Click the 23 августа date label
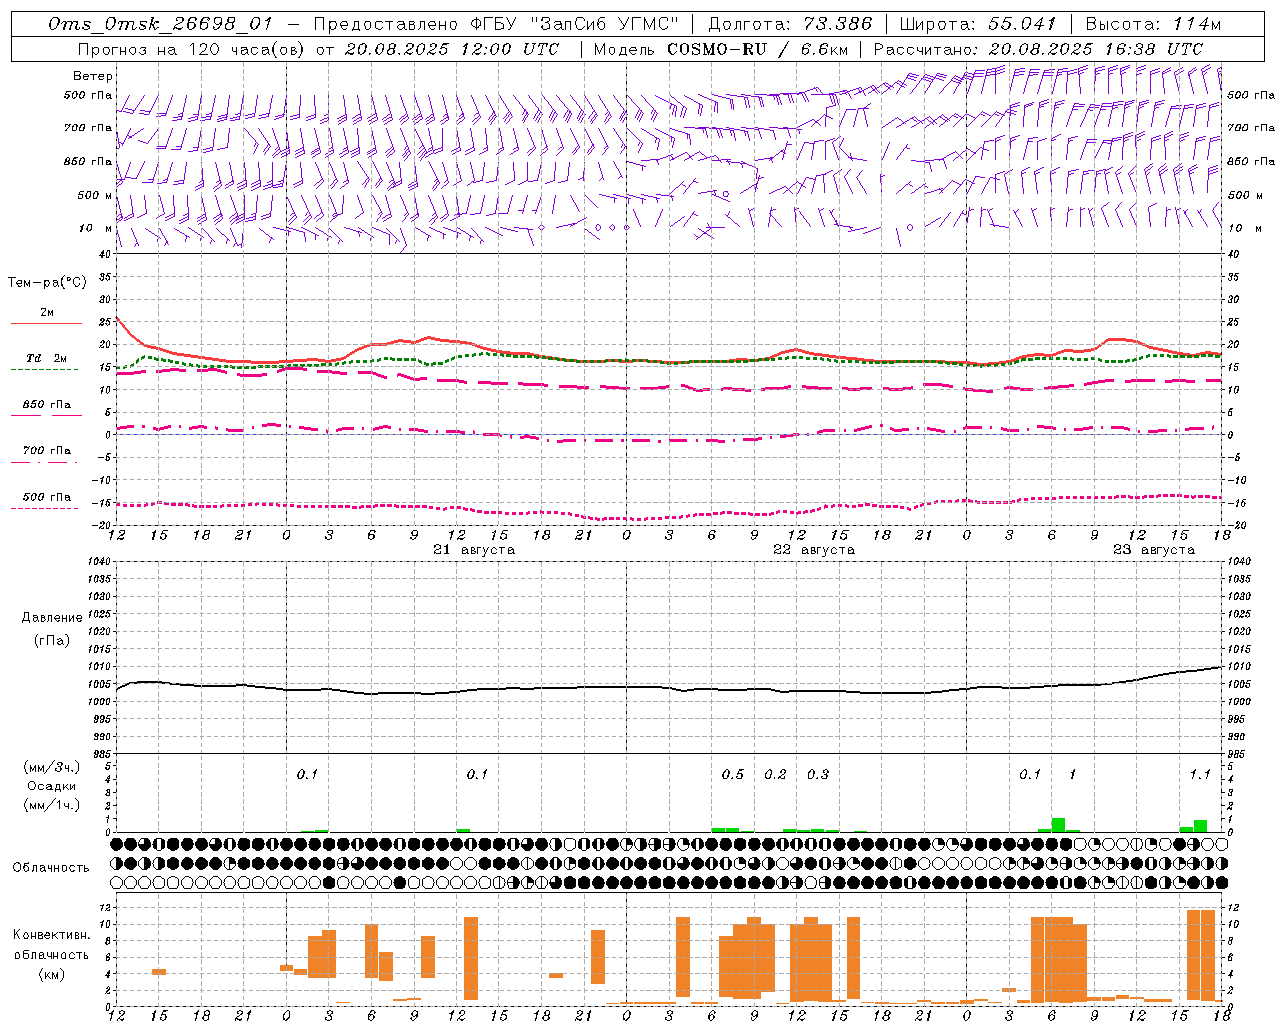The image size is (1280, 1024). tap(1154, 550)
